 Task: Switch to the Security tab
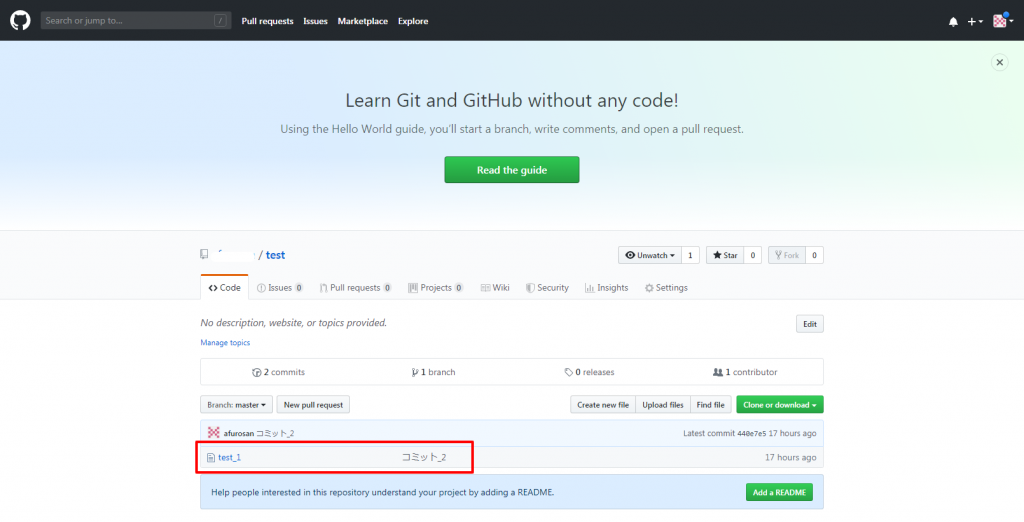[x=547, y=287]
